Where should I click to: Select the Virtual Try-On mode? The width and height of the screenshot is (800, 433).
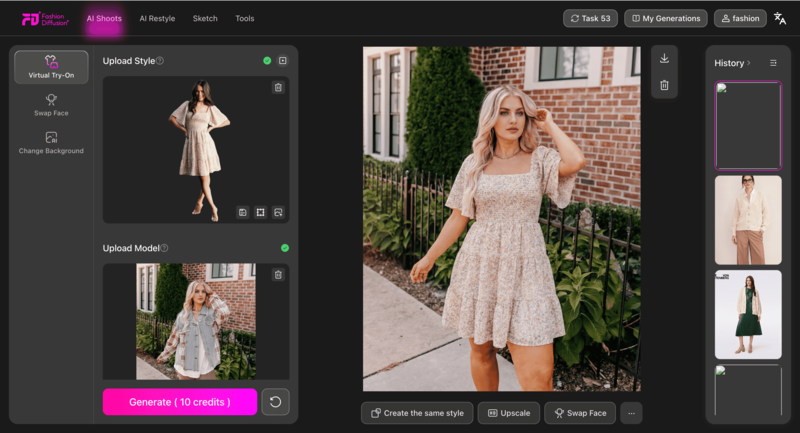(x=51, y=67)
